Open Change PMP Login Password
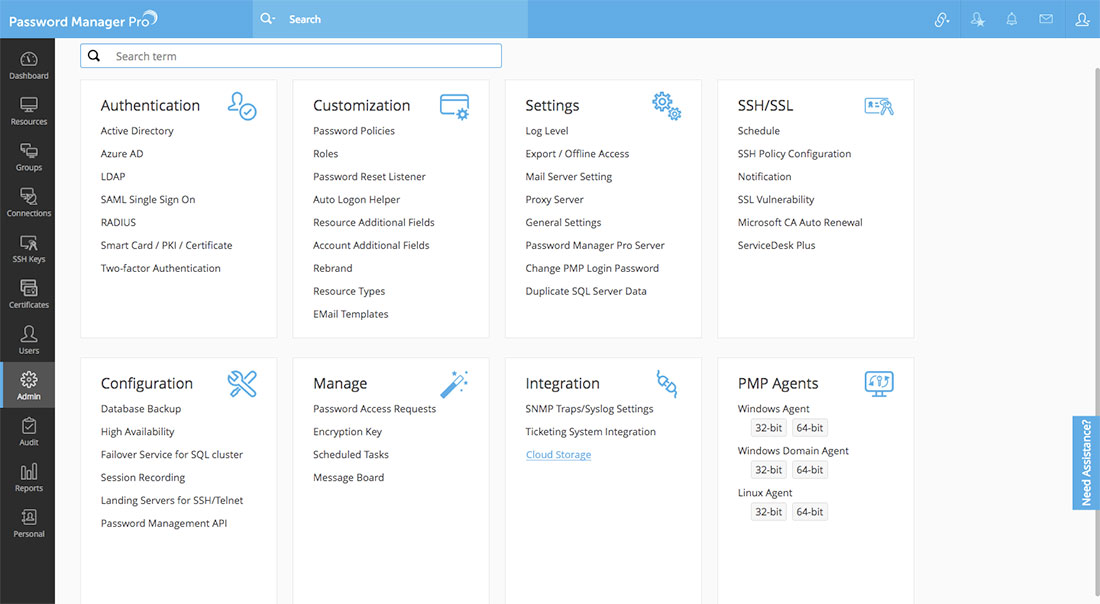Image resolution: width=1100 pixels, height=604 pixels. coord(592,268)
